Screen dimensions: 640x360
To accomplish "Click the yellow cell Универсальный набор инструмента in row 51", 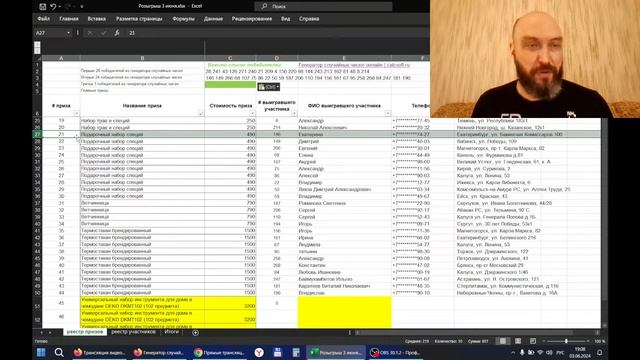I will 142,303.
